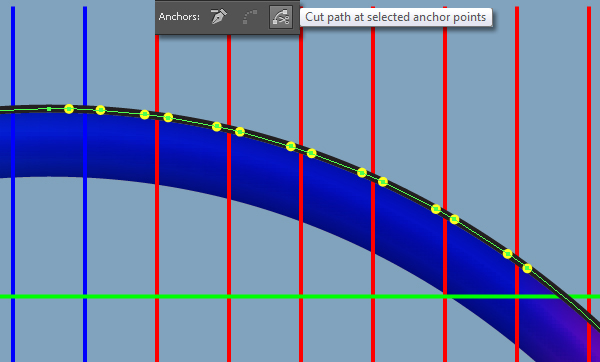
Task: Select the yellow anchor just left of the third red guide
Action: (x=291, y=146)
